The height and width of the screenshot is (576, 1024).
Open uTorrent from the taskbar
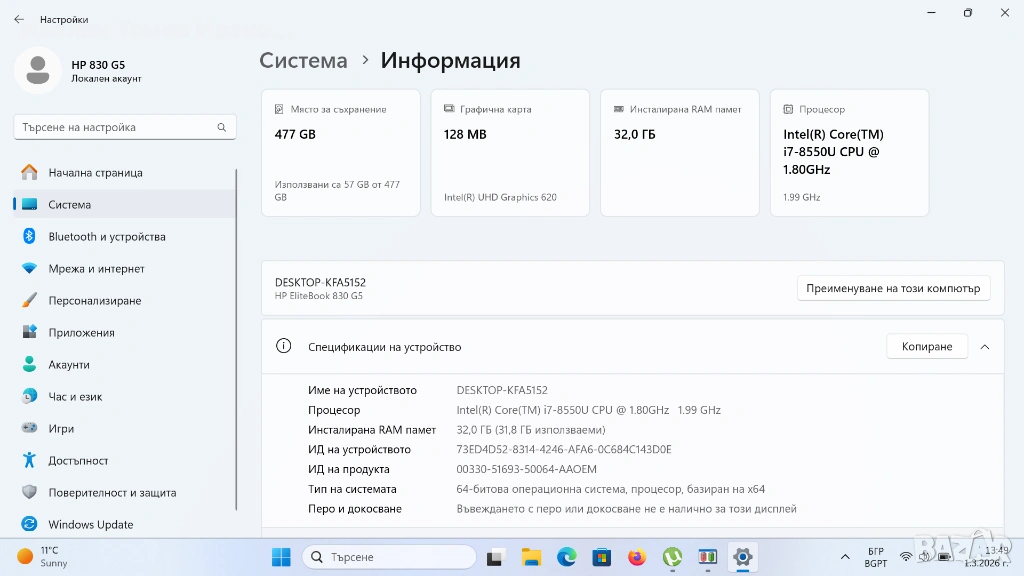pyautogui.click(x=673, y=557)
